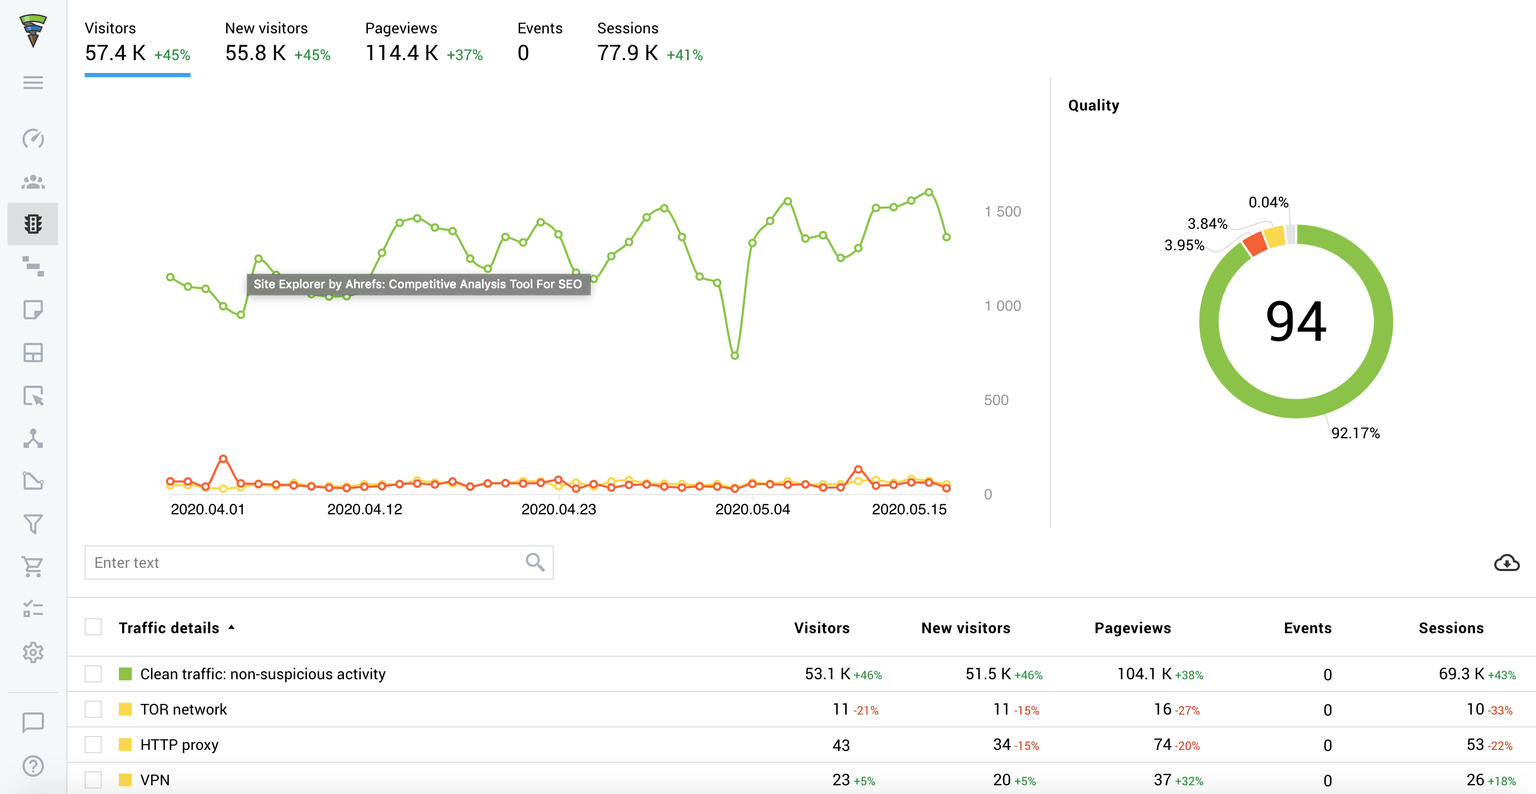The width and height of the screenshot is (1536, 794).
Task: Check the Clean traffic row checkbox
Action: 94,674
